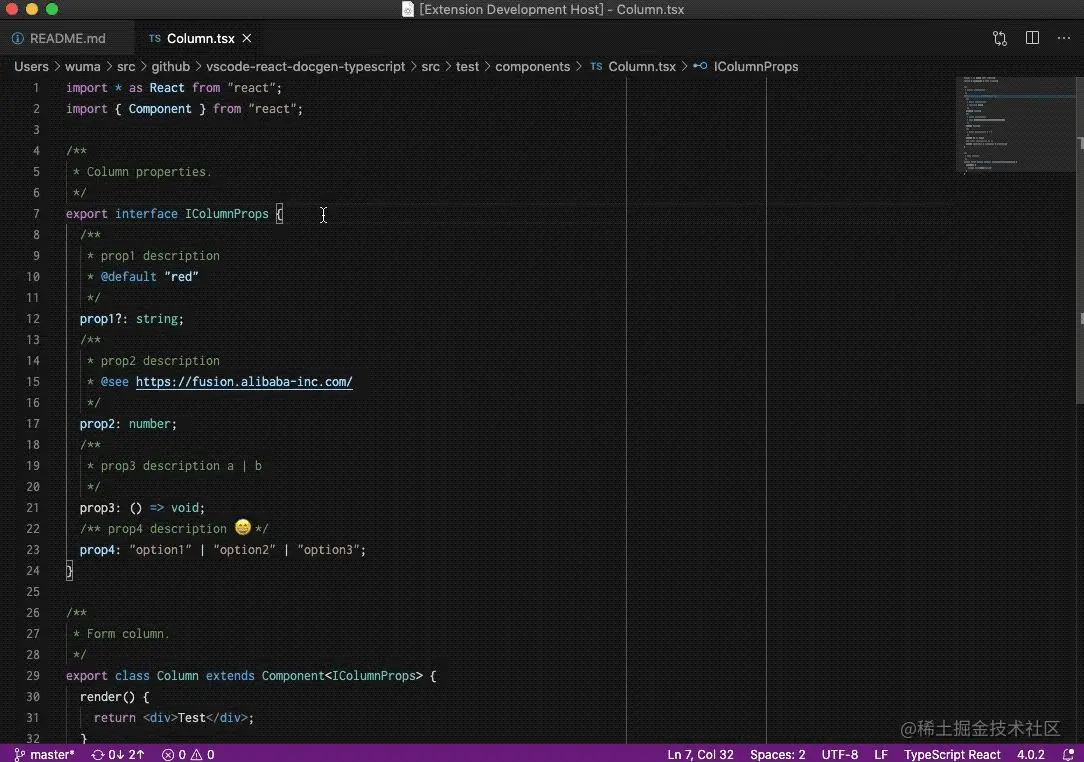
Task: Click the TS icon in the breadcrumb
Action: pos(596,66)
